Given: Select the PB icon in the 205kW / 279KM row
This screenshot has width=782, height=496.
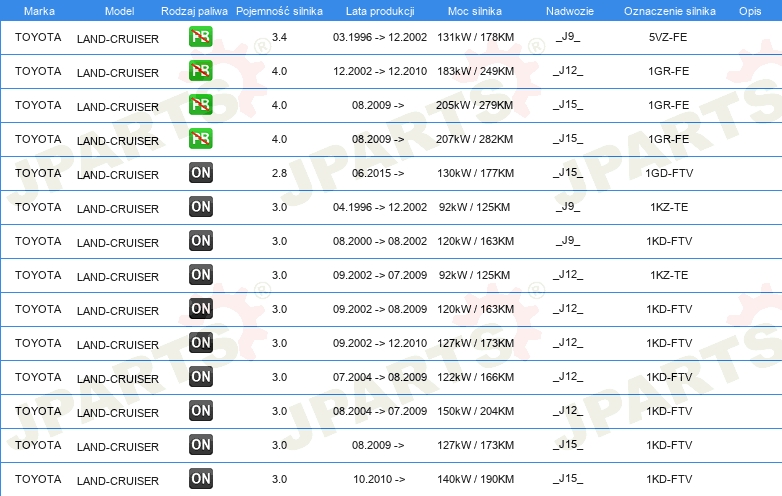Looking at the screenshot, I should pyautogui.click(x=201, y=106).
